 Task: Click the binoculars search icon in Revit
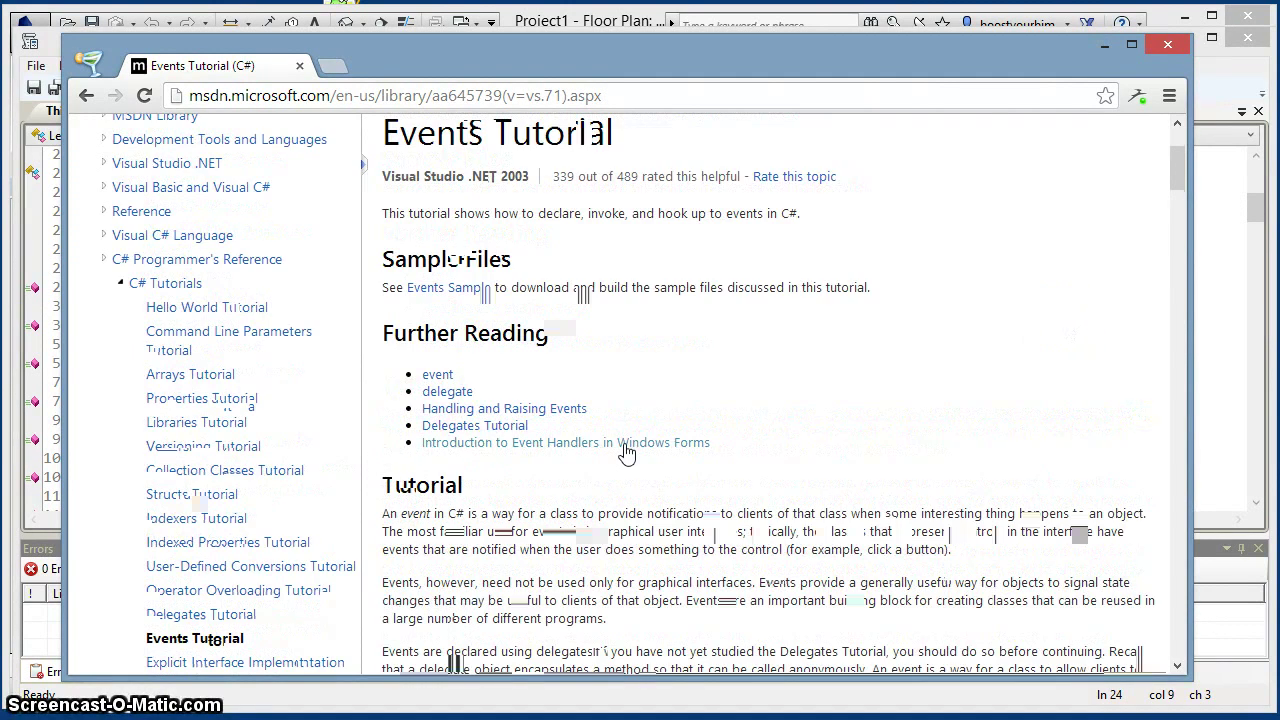point(871,23)
